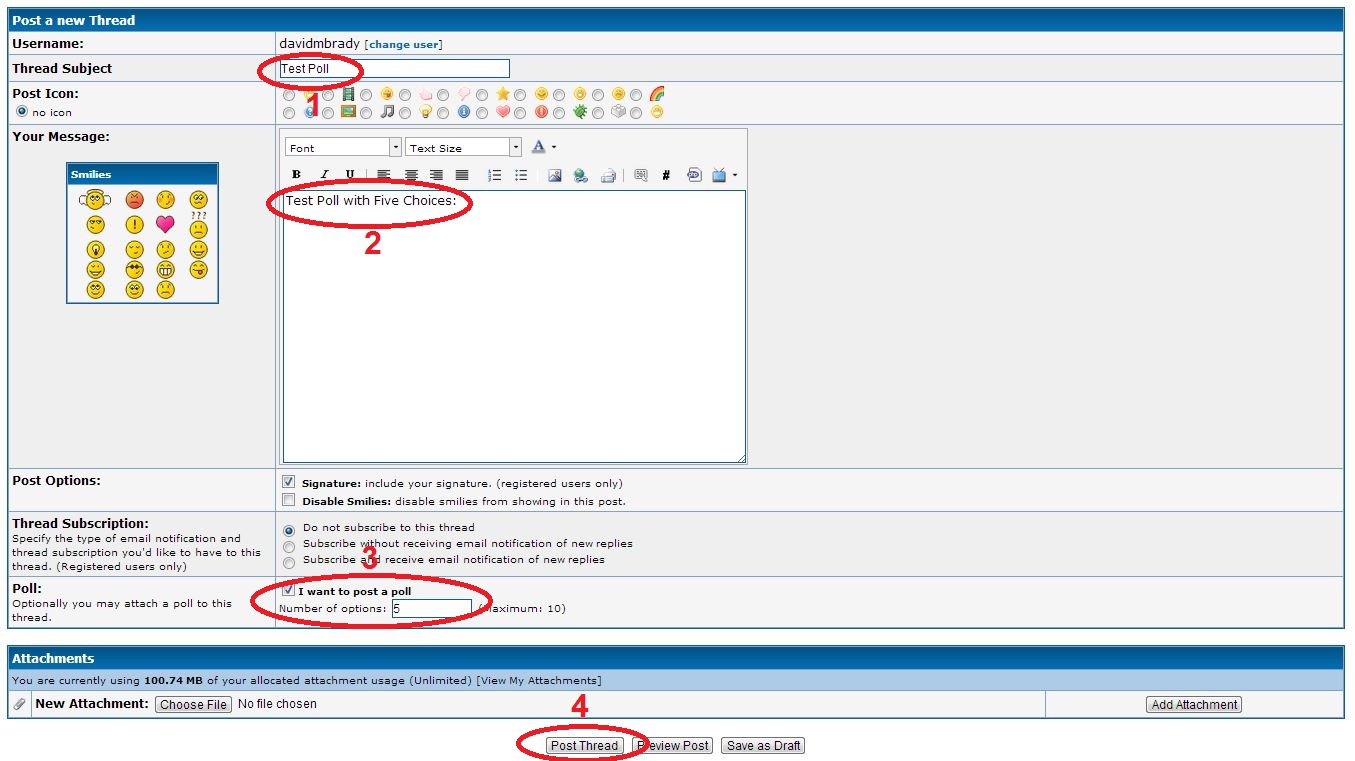Viewport: 1355px width, 761px height.
Task: Insert a numbered list
Action: click(494, 175)
